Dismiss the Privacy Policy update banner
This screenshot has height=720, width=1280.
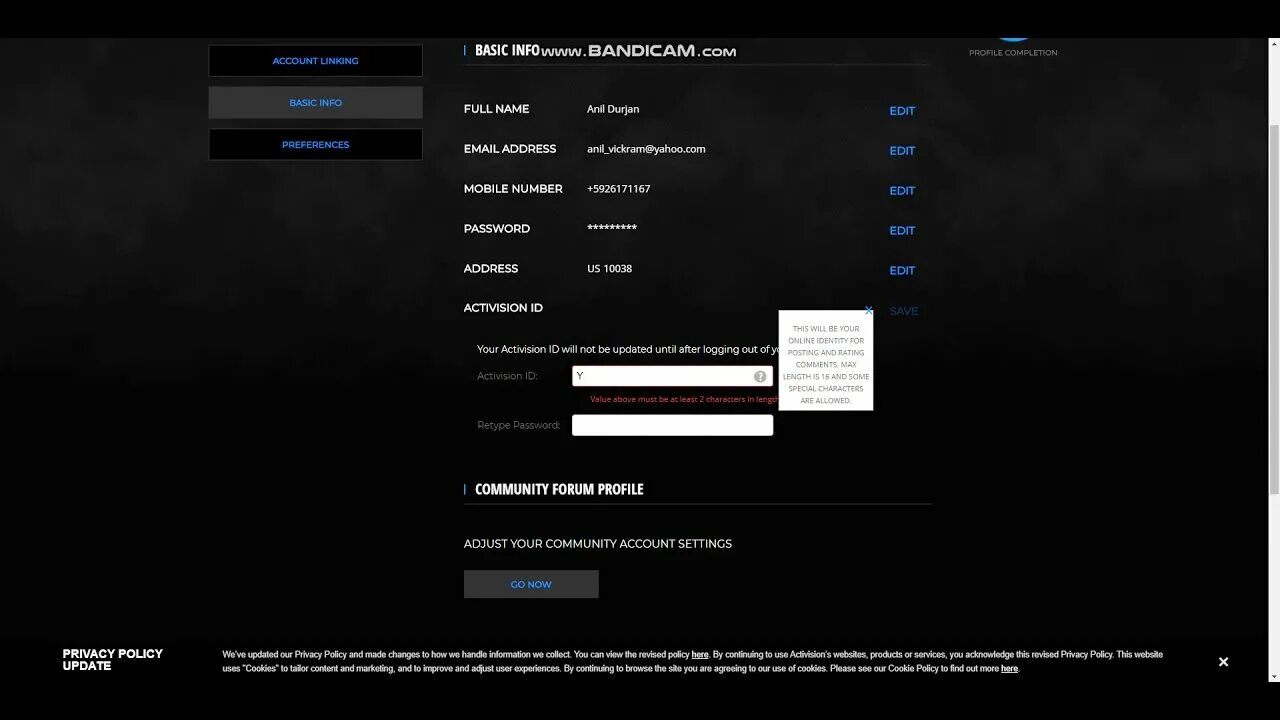click(x=1223, y=662)
